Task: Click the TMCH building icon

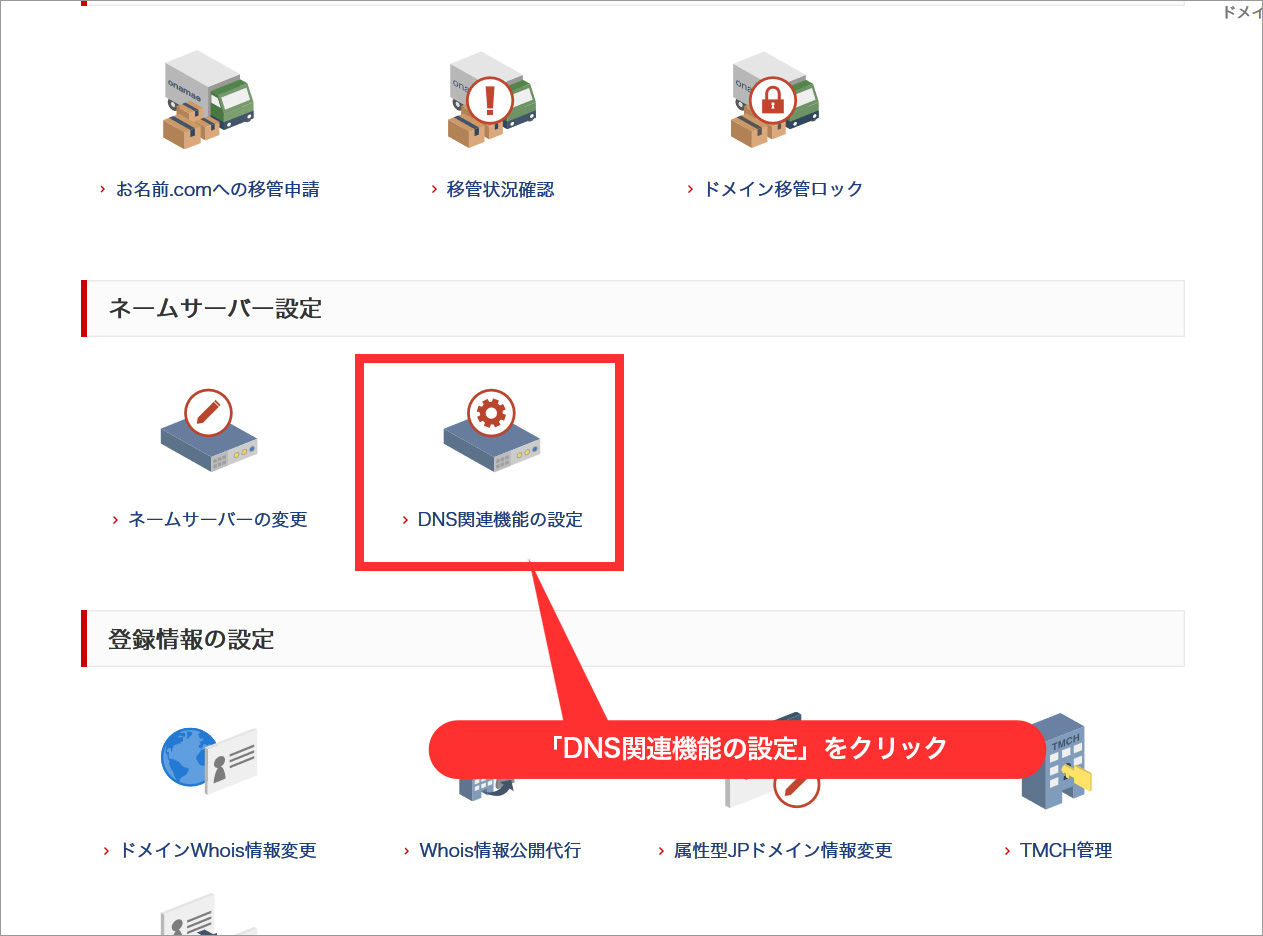Action: 1057,760
